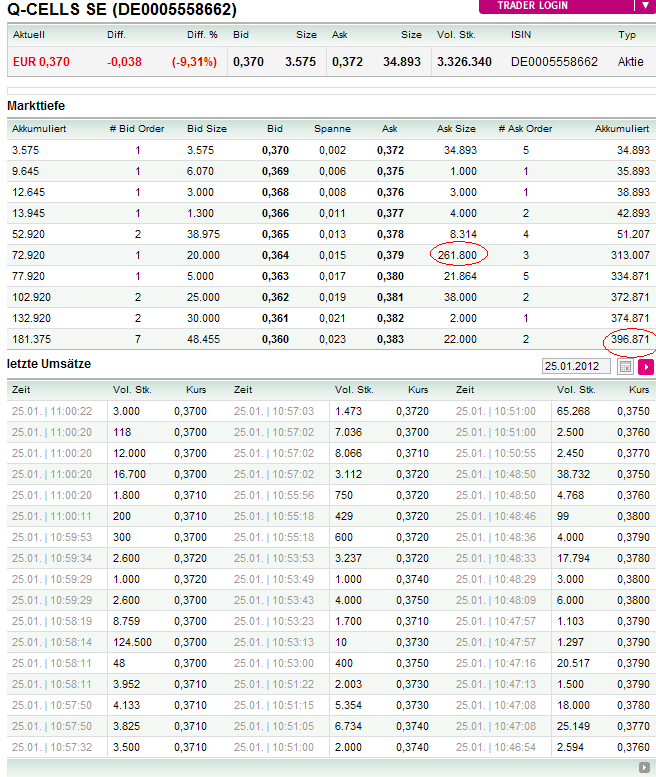Image resolution: width=656 pixels, height=777 pixels.
Task: Click the Diff. % column header
Action: [202, 35]
